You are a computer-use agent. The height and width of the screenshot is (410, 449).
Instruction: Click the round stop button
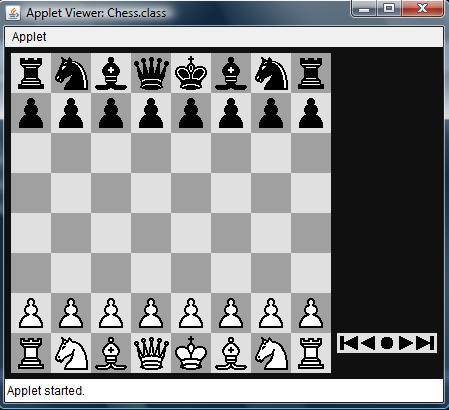(x=387, y=343)
